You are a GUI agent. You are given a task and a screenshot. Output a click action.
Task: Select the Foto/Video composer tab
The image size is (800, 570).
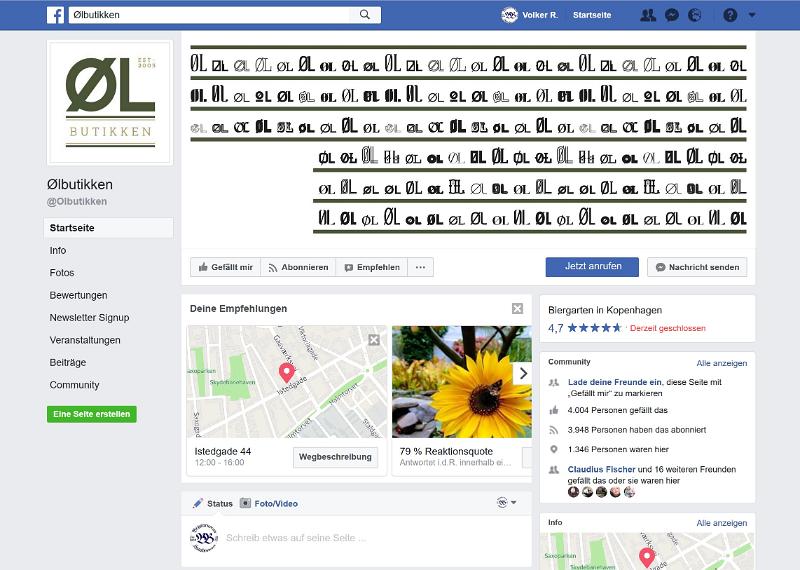(x=269, y=504)
